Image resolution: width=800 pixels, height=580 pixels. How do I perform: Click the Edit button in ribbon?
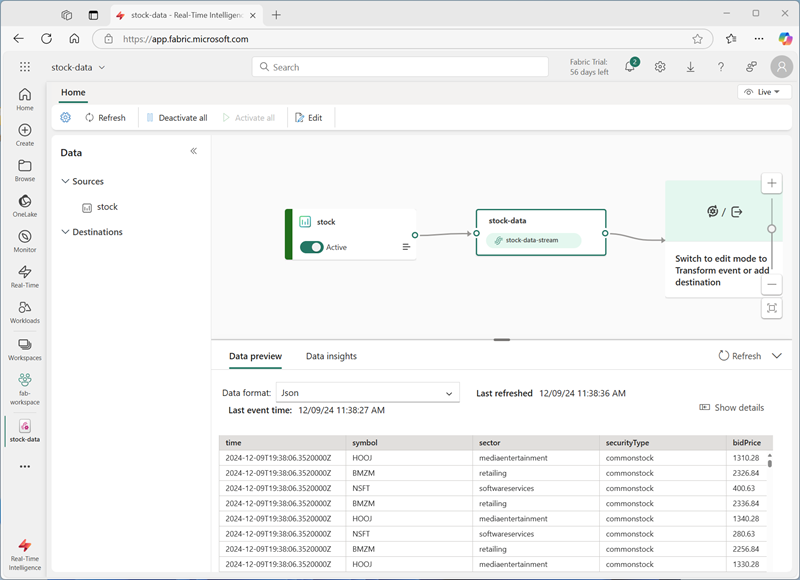(x=309, y=117)
